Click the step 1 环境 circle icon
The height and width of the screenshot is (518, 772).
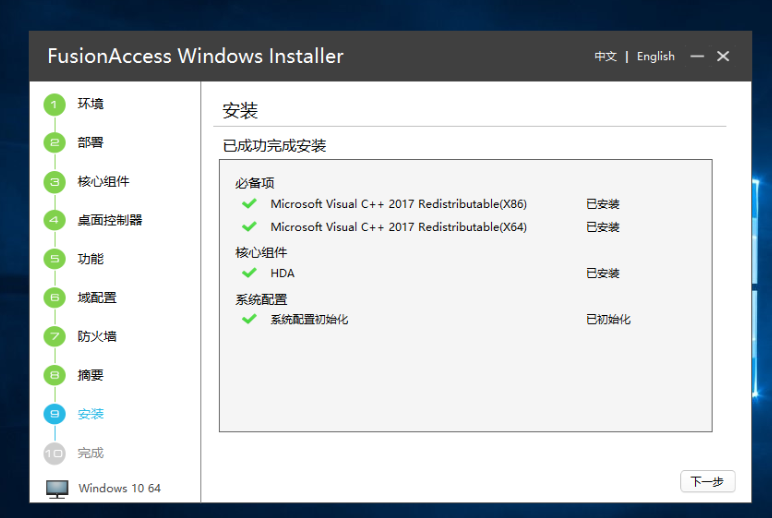click(54, 104)
